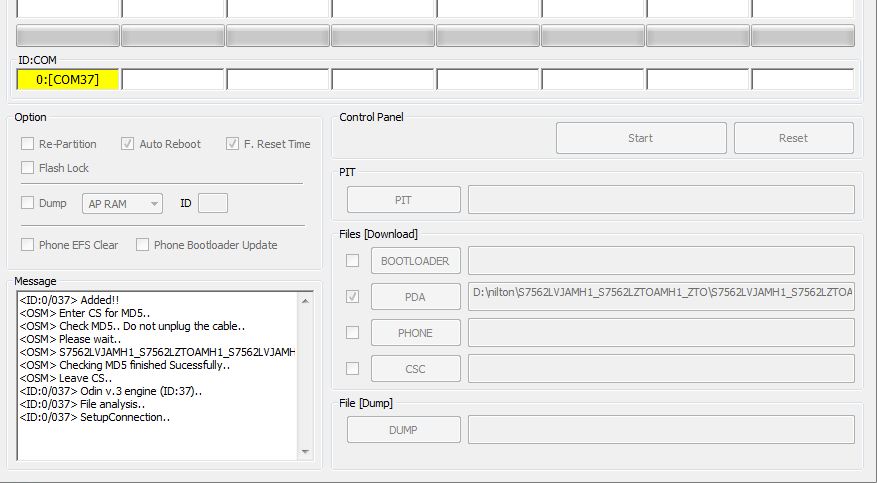Enable the Flash Lock option

pos(28,168)
